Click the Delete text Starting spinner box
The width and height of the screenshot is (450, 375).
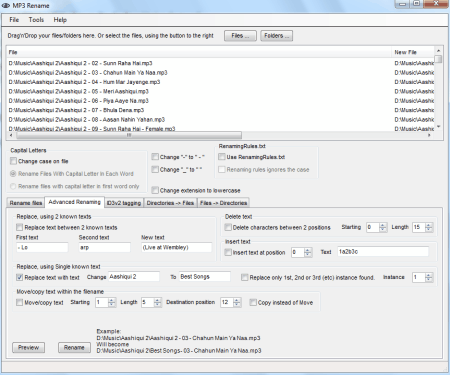click(376, 227)
